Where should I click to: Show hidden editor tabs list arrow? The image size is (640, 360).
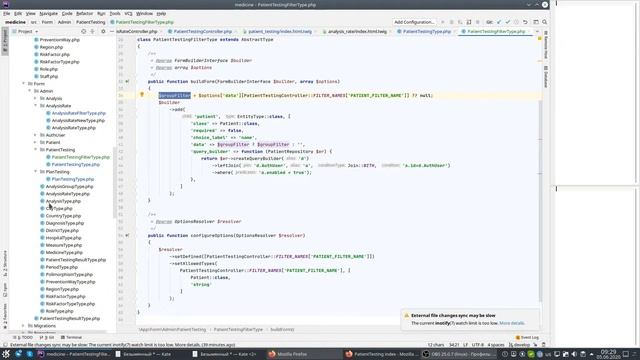coord(537,31)
